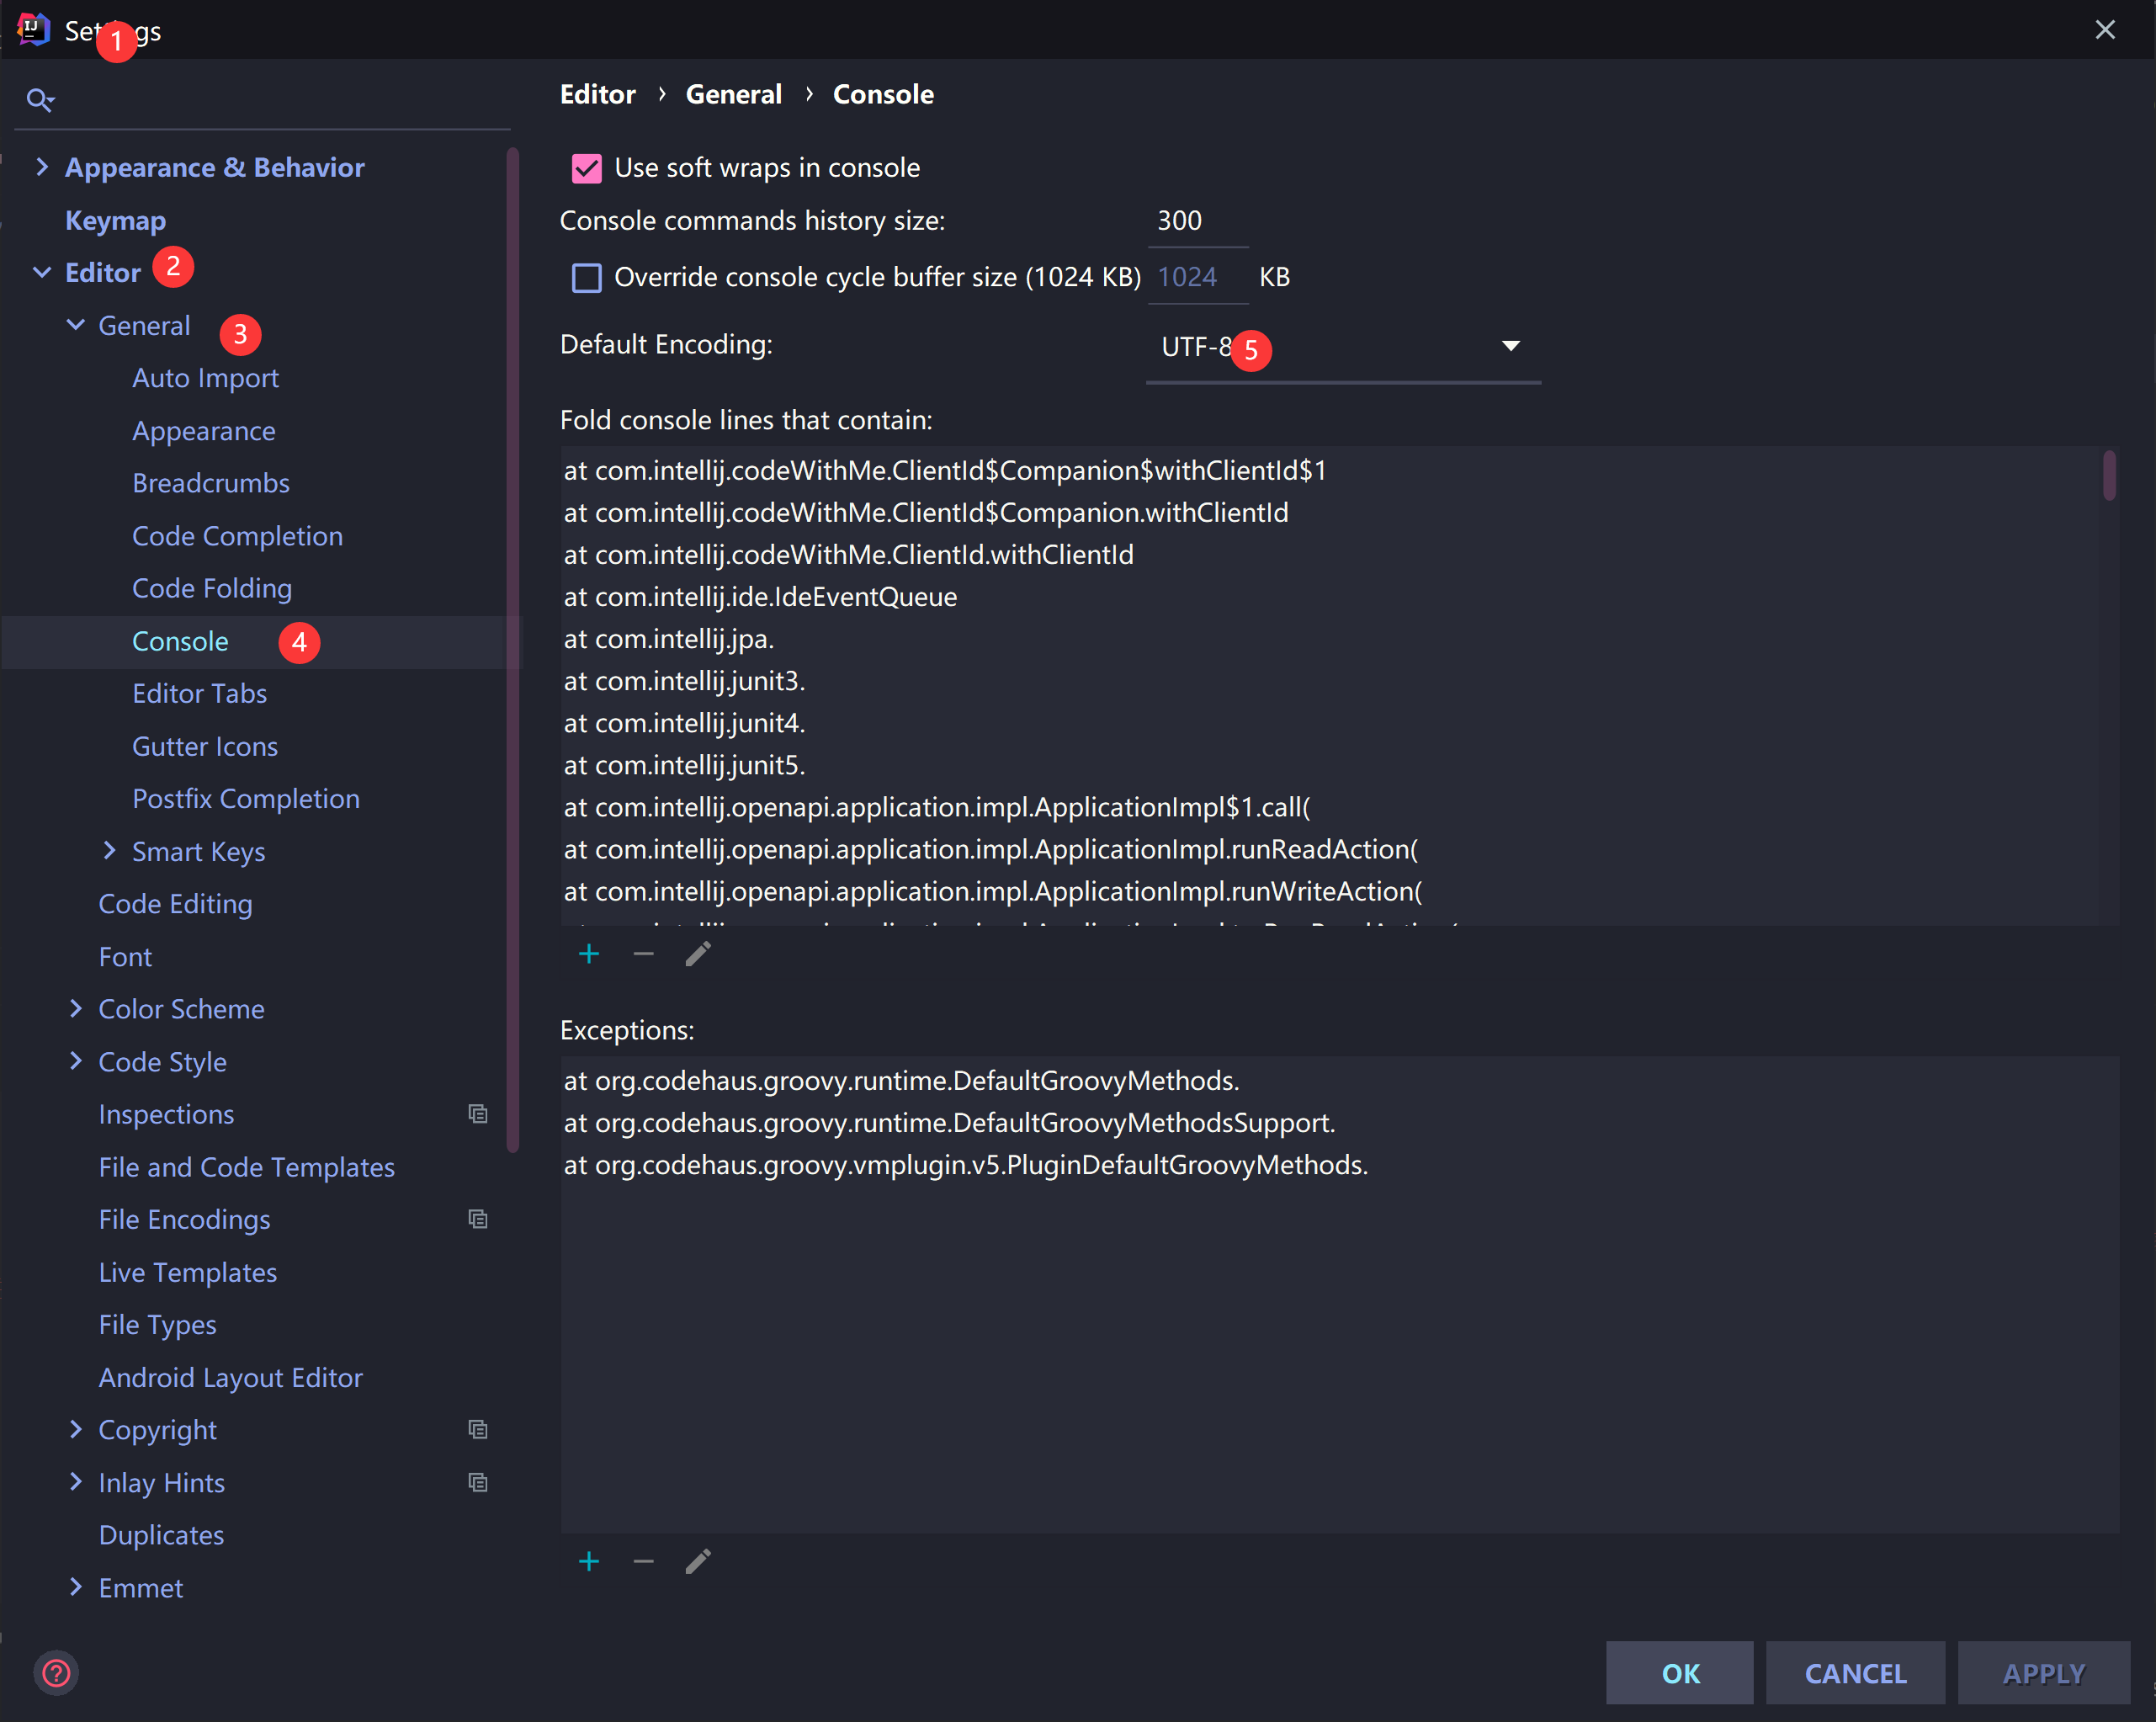The image size is (2156, 1722).
Task: Open the Code Folding settings page
Action: tap(212, 588)
